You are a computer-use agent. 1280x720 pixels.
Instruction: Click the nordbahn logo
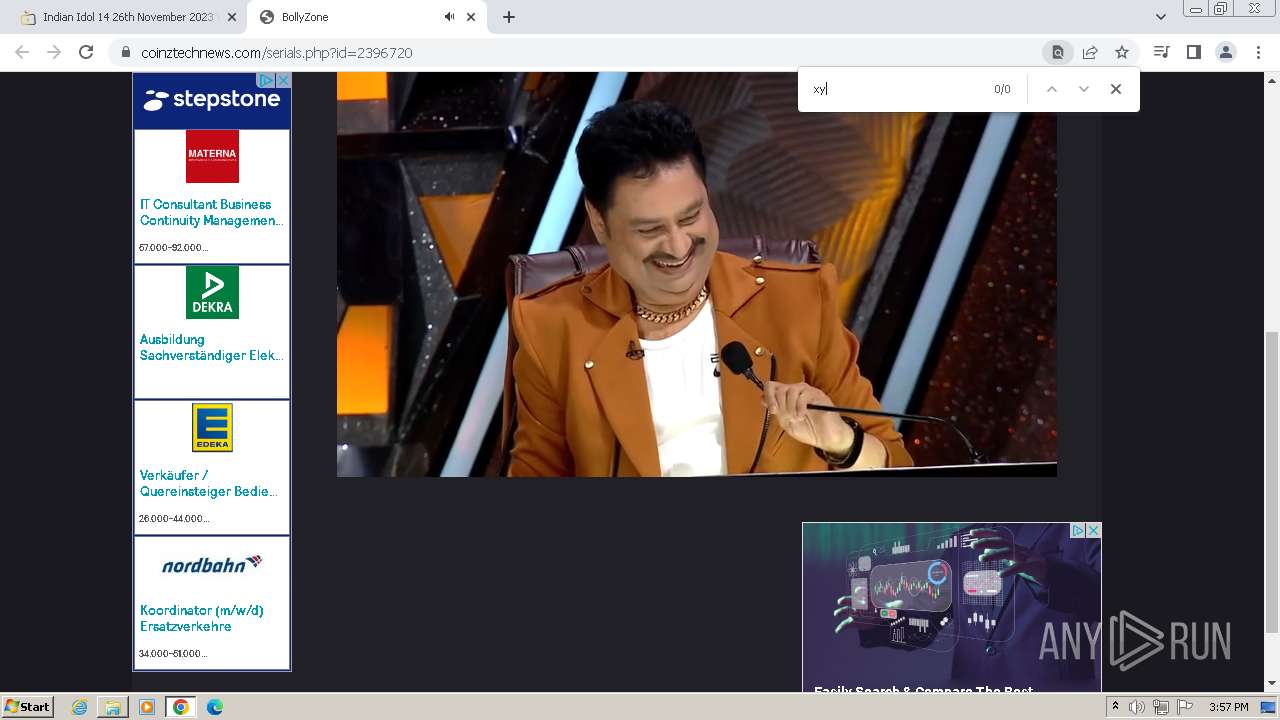(x=212, y=564)
